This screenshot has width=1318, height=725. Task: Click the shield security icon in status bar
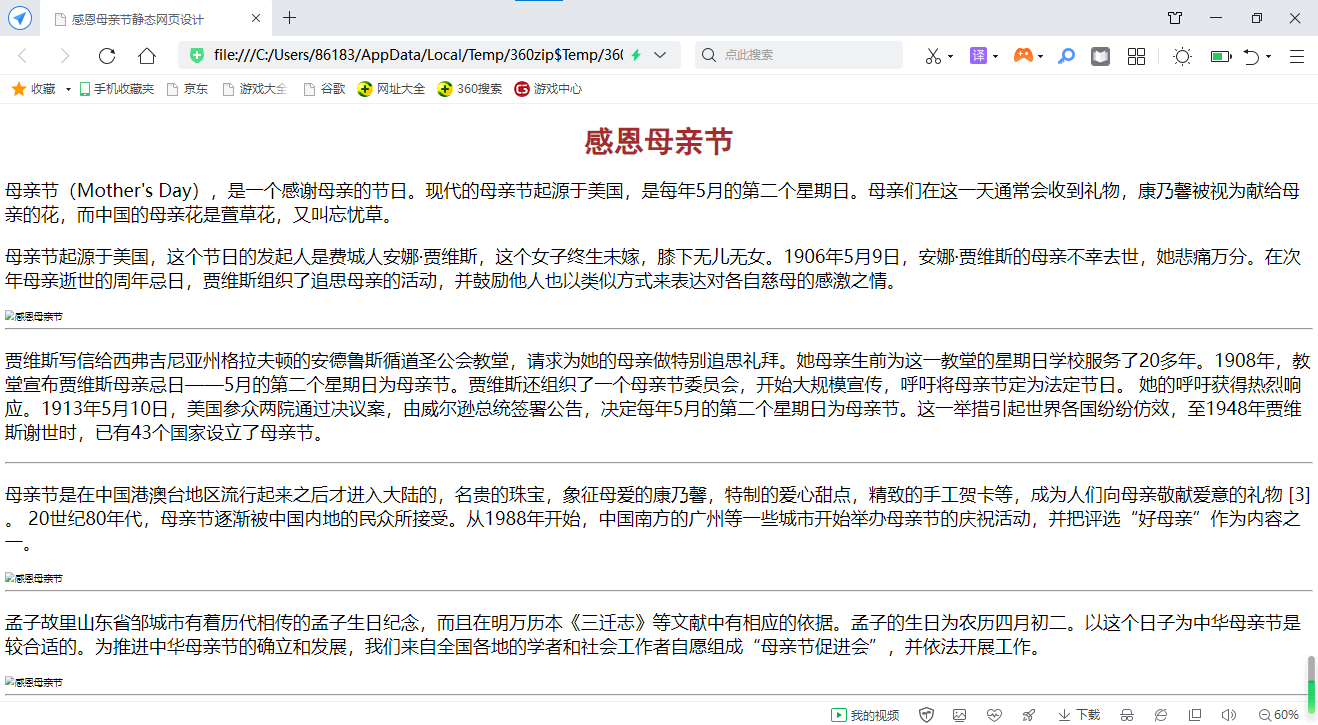point(926,715)
